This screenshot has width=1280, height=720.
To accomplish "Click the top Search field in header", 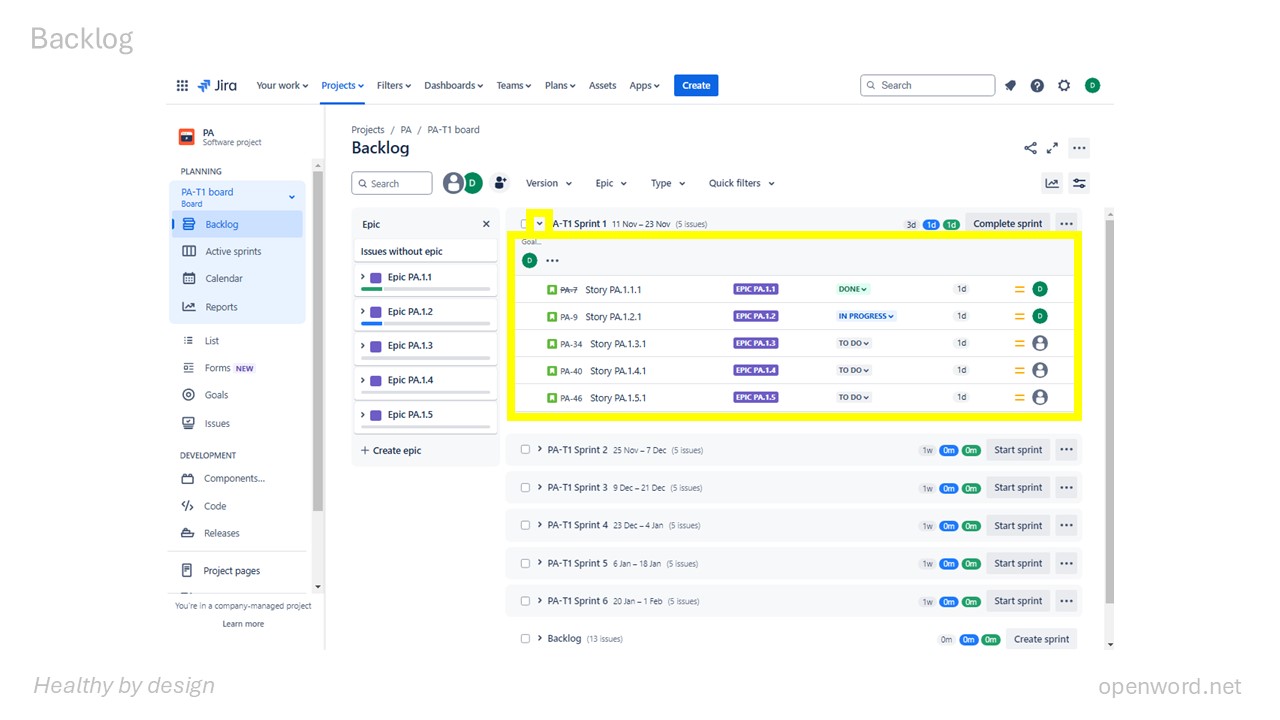I will [x=928, y=86].
